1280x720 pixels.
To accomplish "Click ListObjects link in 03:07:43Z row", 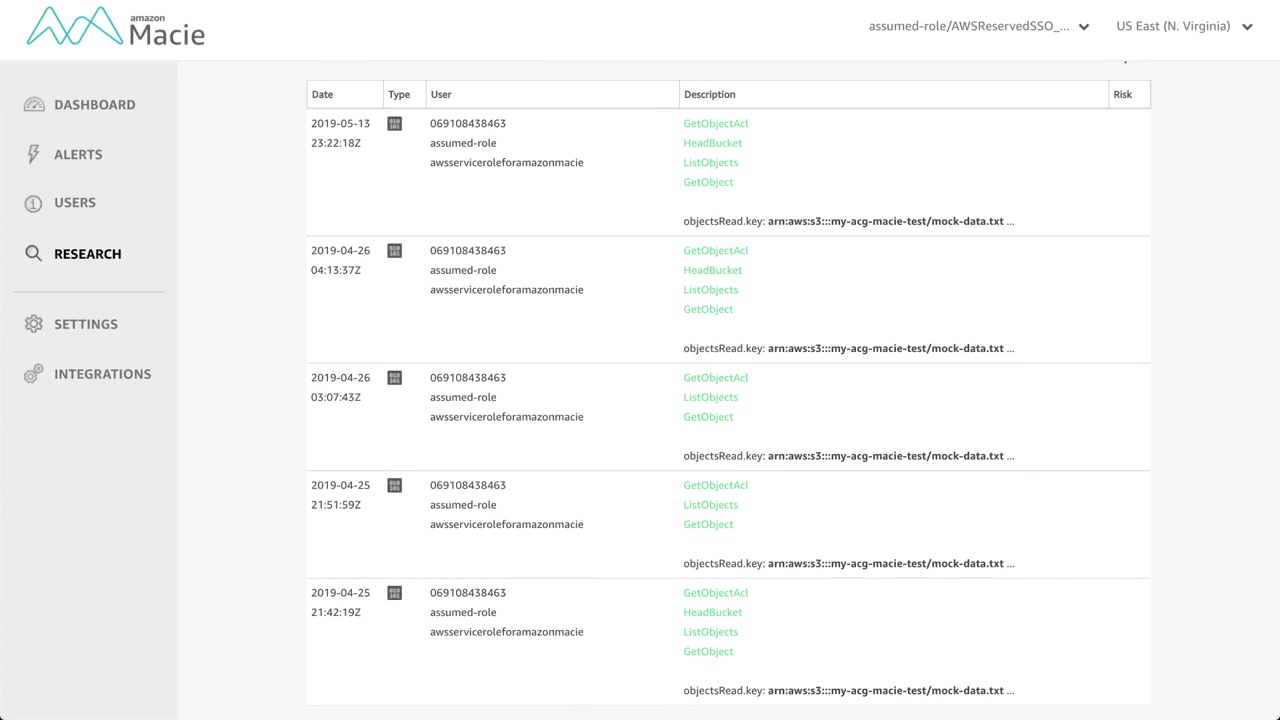I will pos(710,397).
